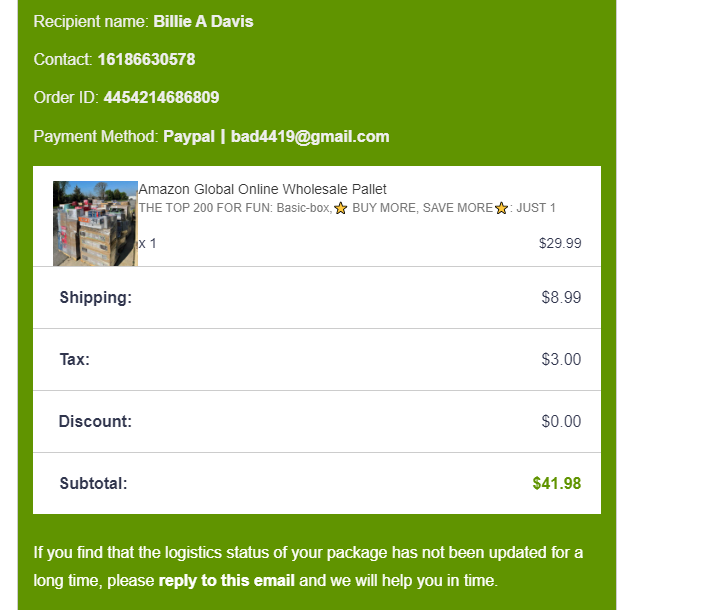
Task: Click the wholesale pallet product thumbnail
Action: tap(95, 223)
